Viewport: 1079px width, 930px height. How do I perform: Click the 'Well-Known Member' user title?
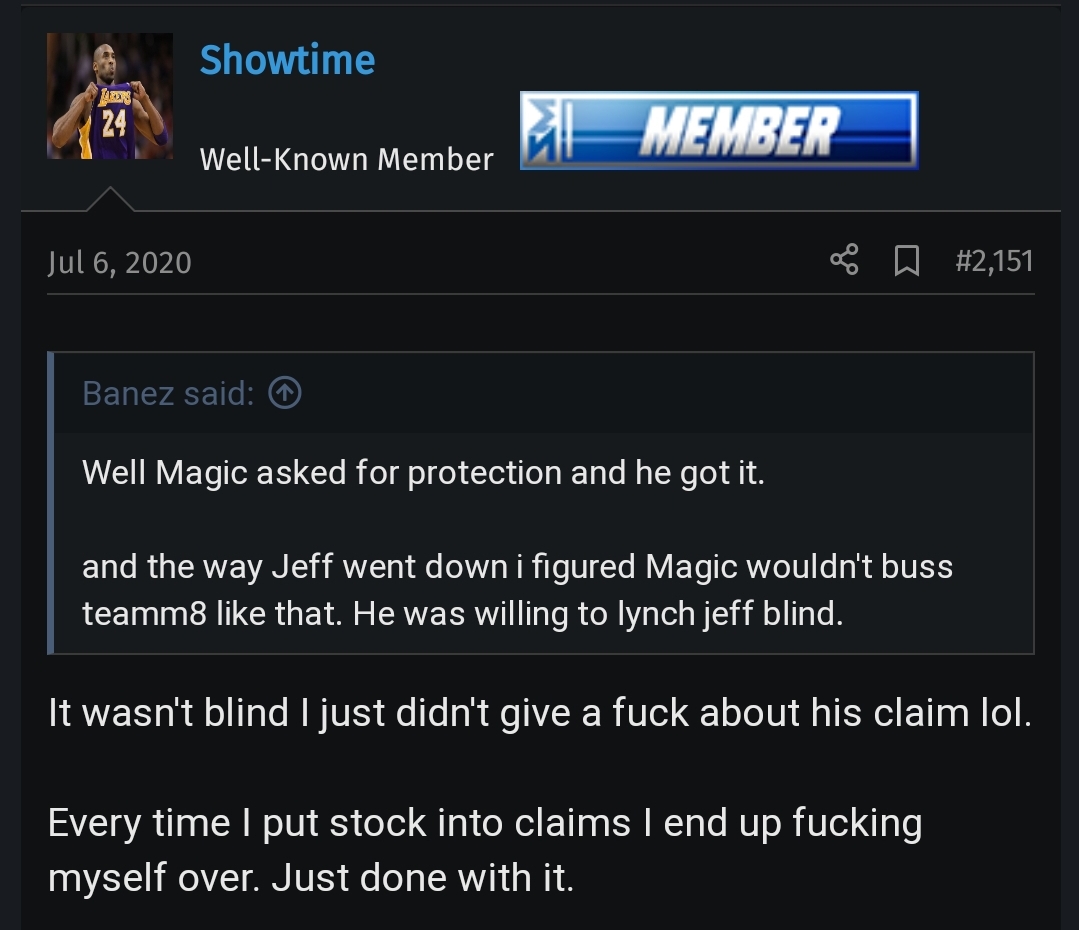click(346, 159)
